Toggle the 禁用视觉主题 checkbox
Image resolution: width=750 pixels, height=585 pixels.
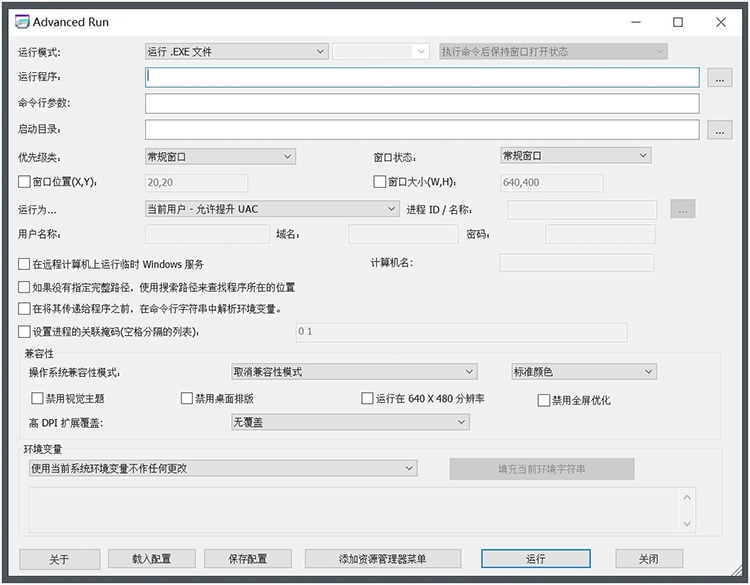[x=38, y=398]
